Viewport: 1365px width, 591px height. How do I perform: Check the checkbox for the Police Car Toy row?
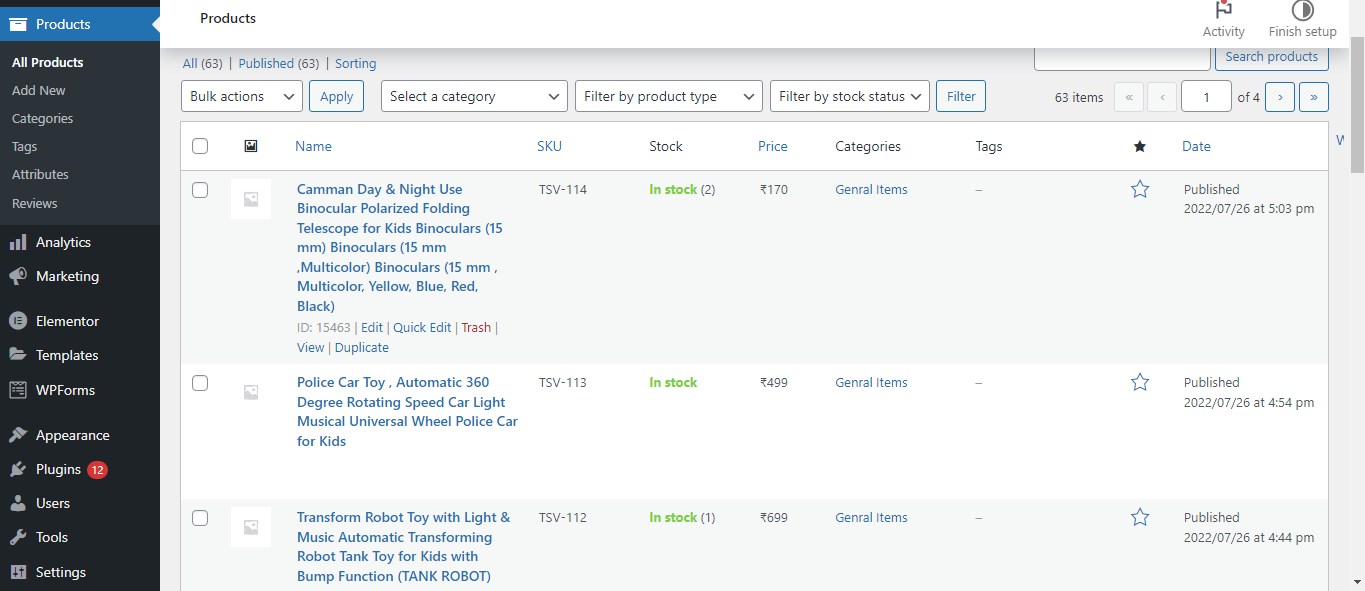point(199,382)
